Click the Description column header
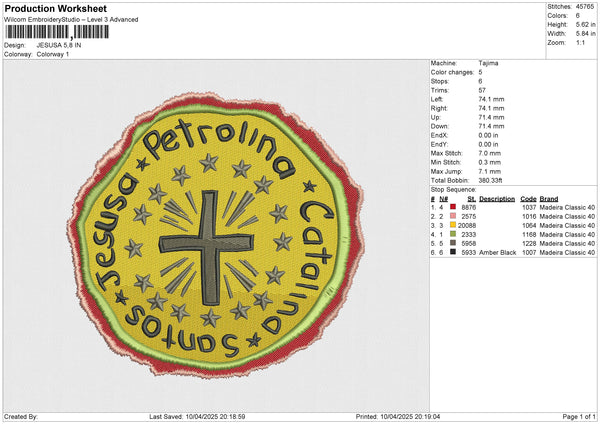 tap(496, 198)
